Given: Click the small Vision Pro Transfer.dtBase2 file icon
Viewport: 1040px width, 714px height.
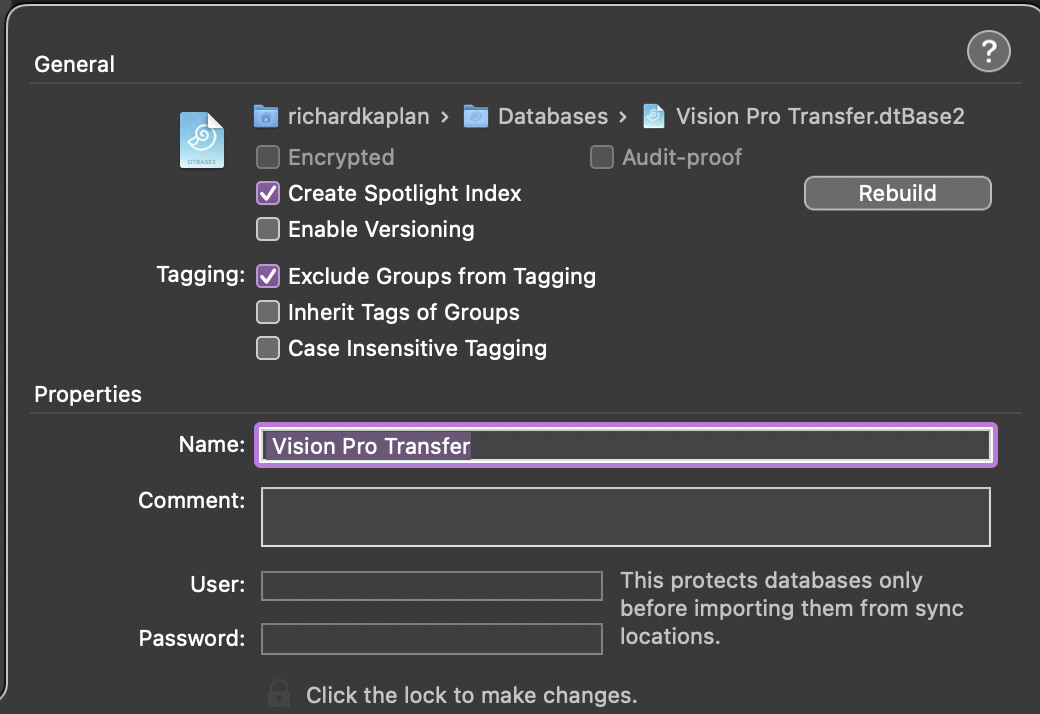Looking at the screenshot, I should click(654, 116).
